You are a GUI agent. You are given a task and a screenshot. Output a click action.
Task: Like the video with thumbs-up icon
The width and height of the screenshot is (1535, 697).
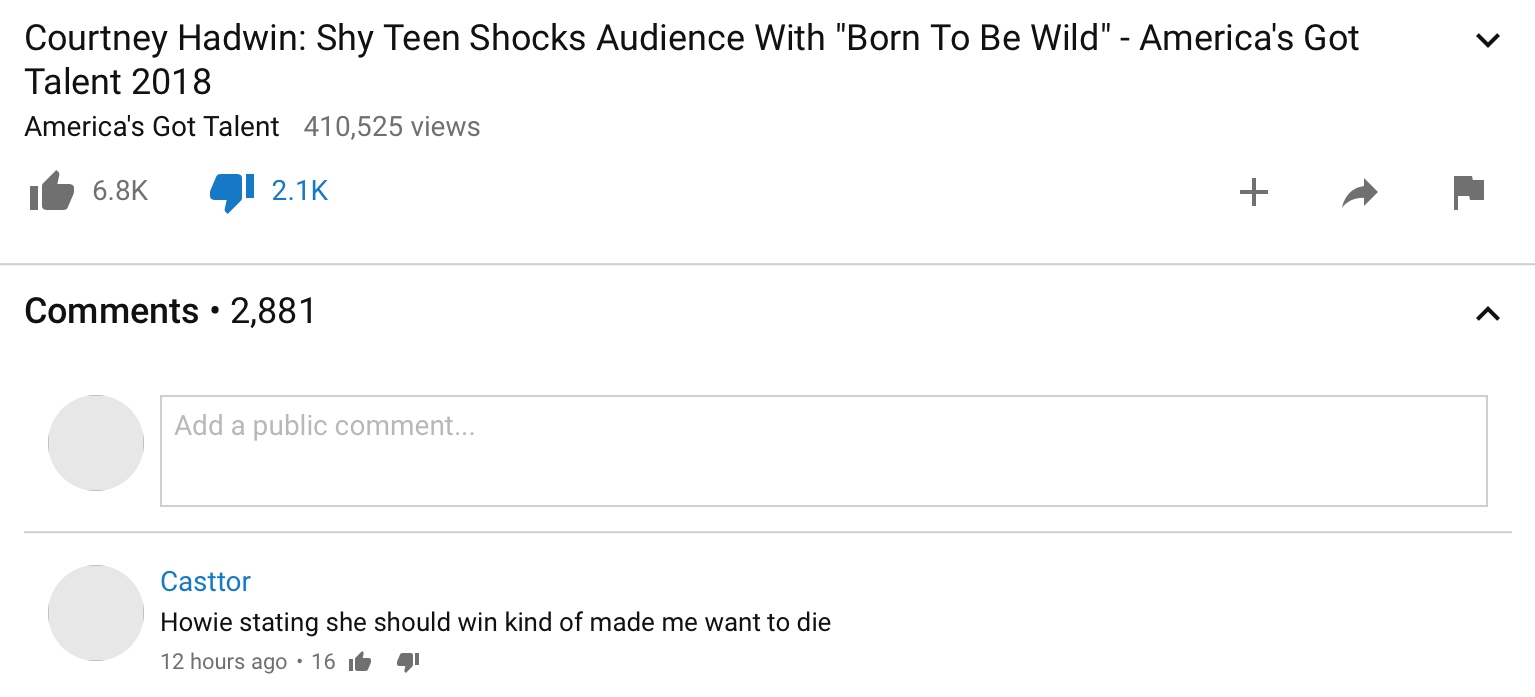[52, 191]
